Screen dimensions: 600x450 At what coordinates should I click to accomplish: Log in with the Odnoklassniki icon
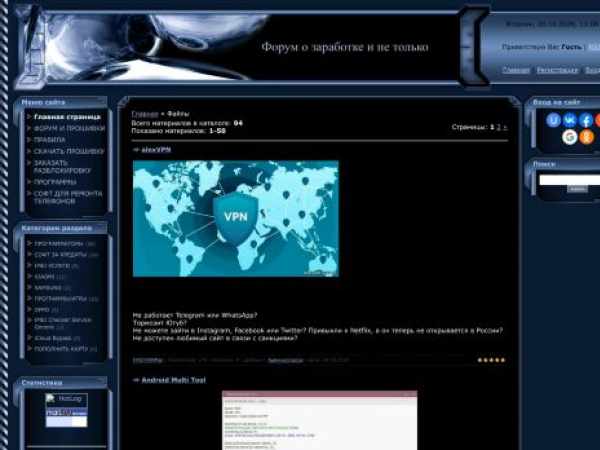[586, 137]
